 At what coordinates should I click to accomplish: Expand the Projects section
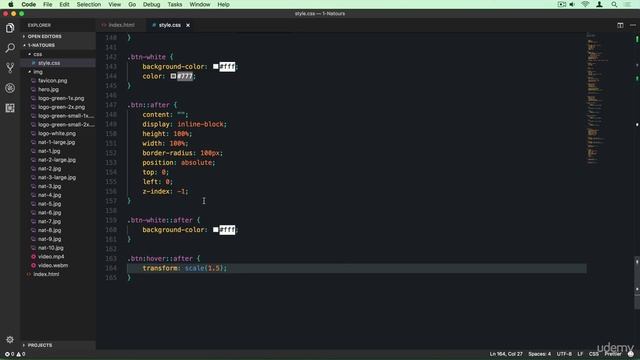(58, 345)
